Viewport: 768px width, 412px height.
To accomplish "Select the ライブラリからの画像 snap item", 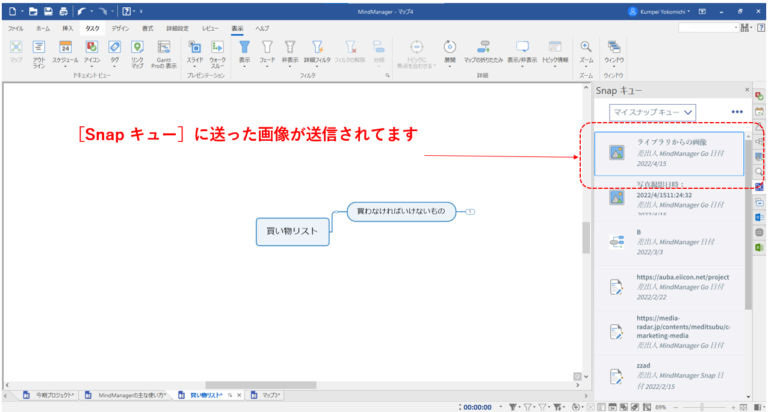I will point(669,153).
